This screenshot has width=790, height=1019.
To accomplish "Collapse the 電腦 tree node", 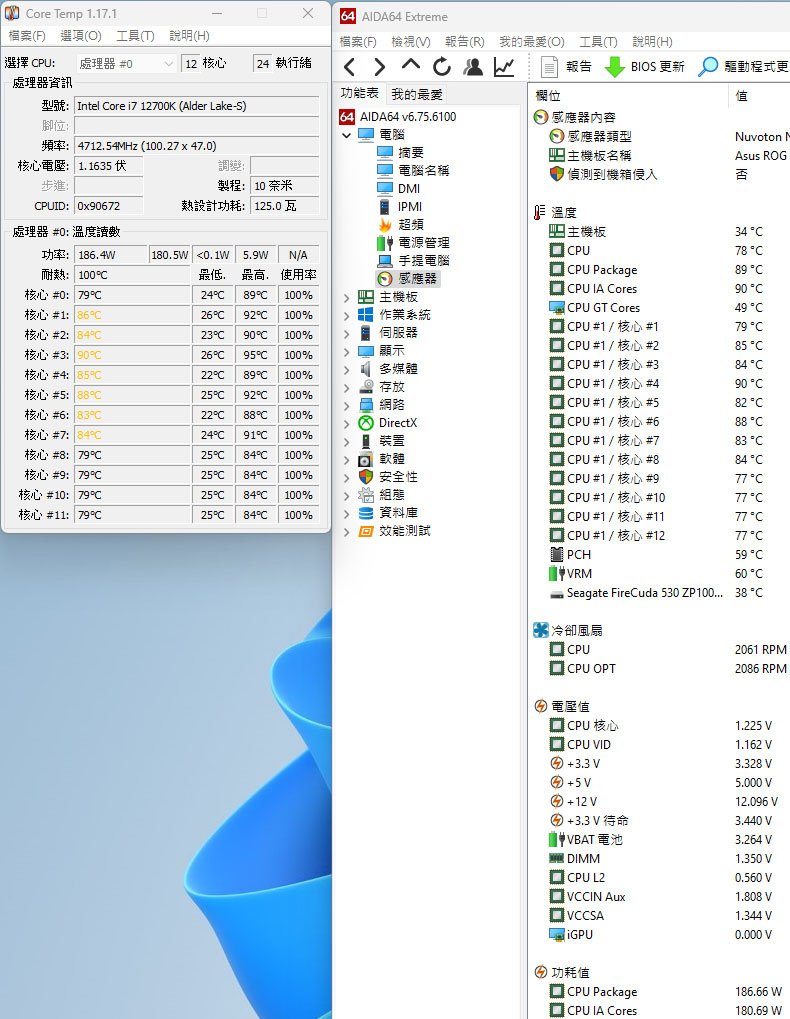I will click(x=346, y=135).
